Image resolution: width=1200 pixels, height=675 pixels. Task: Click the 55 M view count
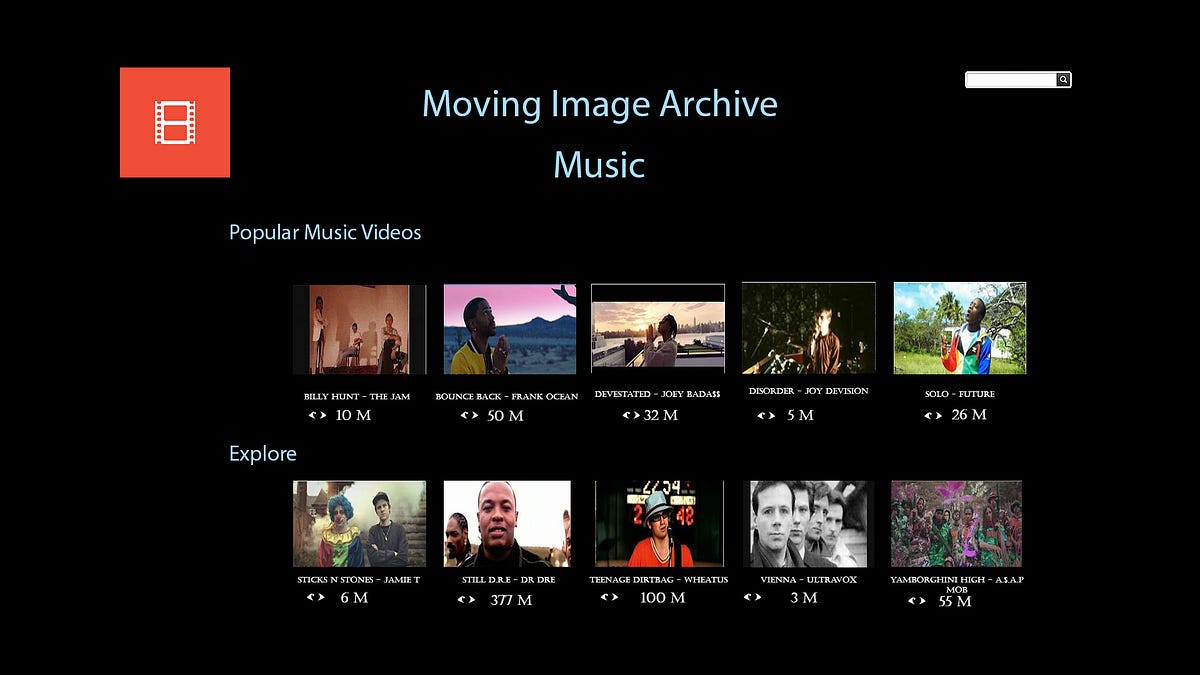click(x=955, y=602)
